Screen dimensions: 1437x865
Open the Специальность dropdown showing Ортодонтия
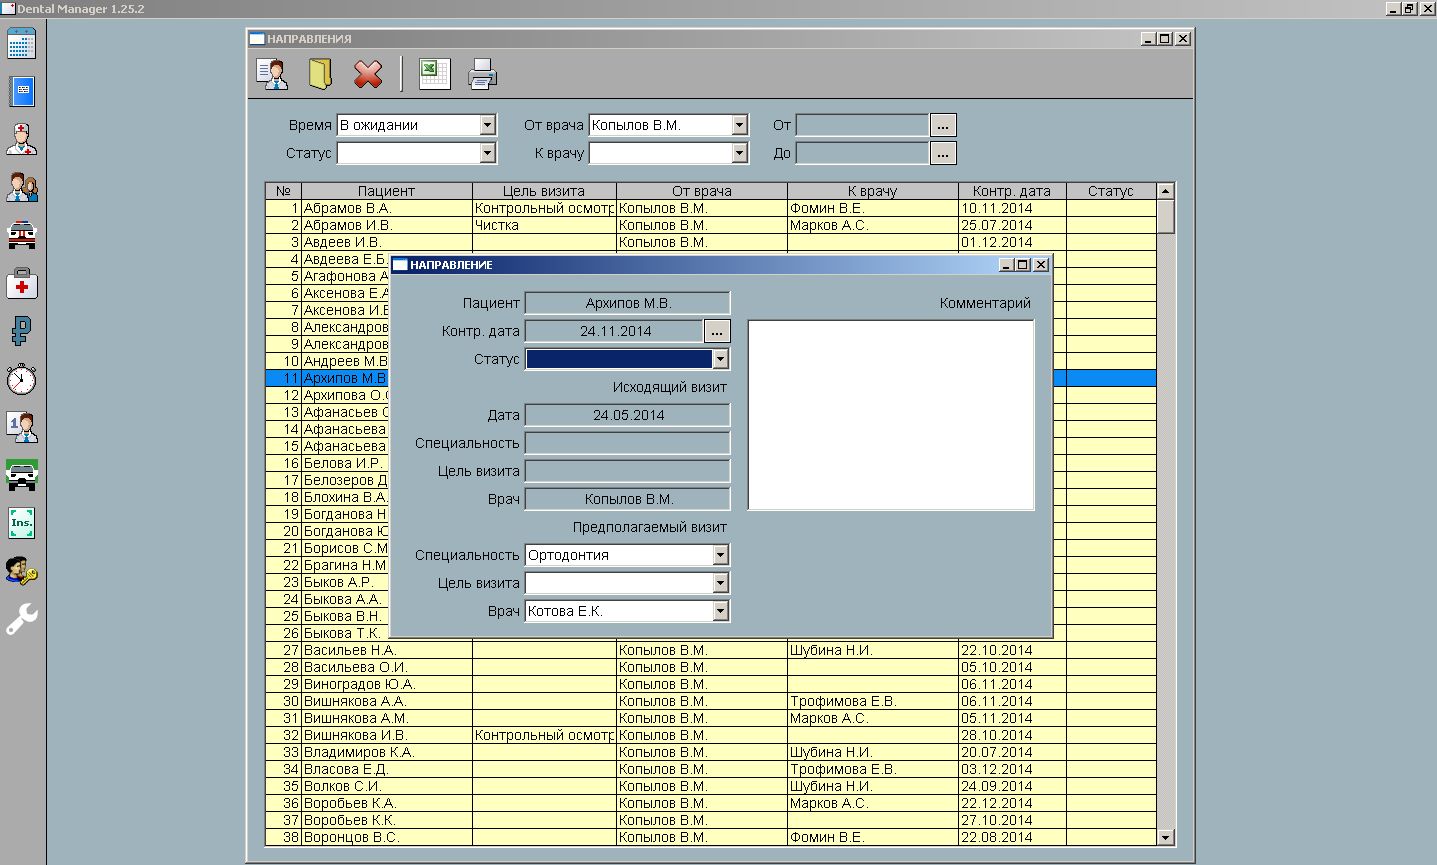coord(720,555)
